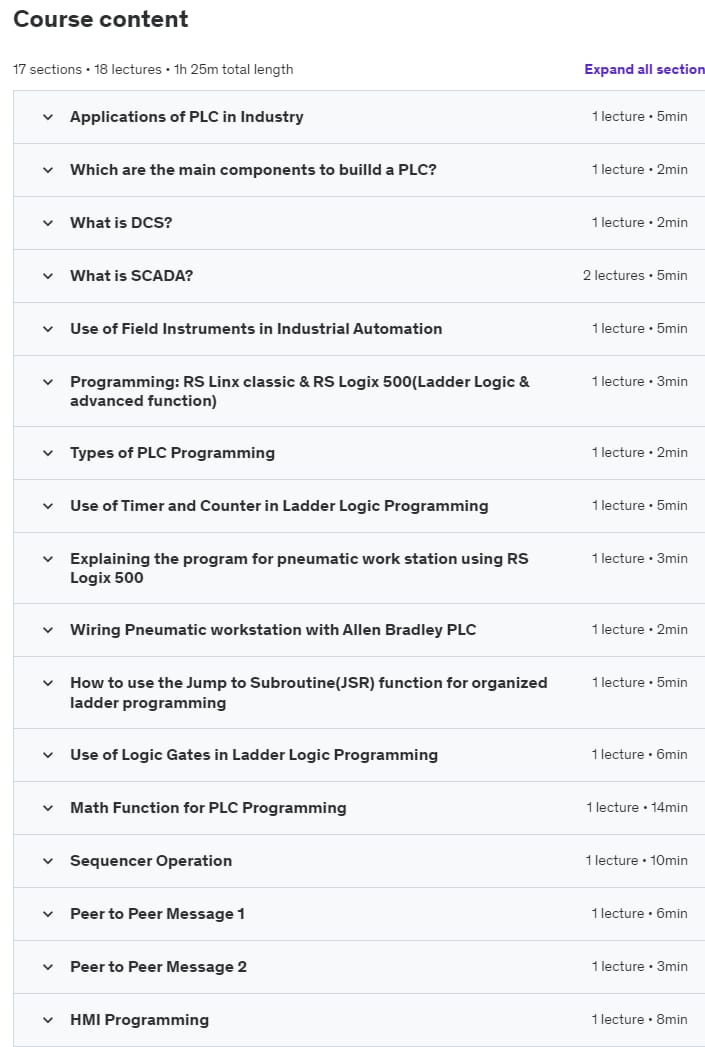Open the Jump to Subroutine(JSR) section
This screenshot has width=705, height=1047.
click(308, 693)
